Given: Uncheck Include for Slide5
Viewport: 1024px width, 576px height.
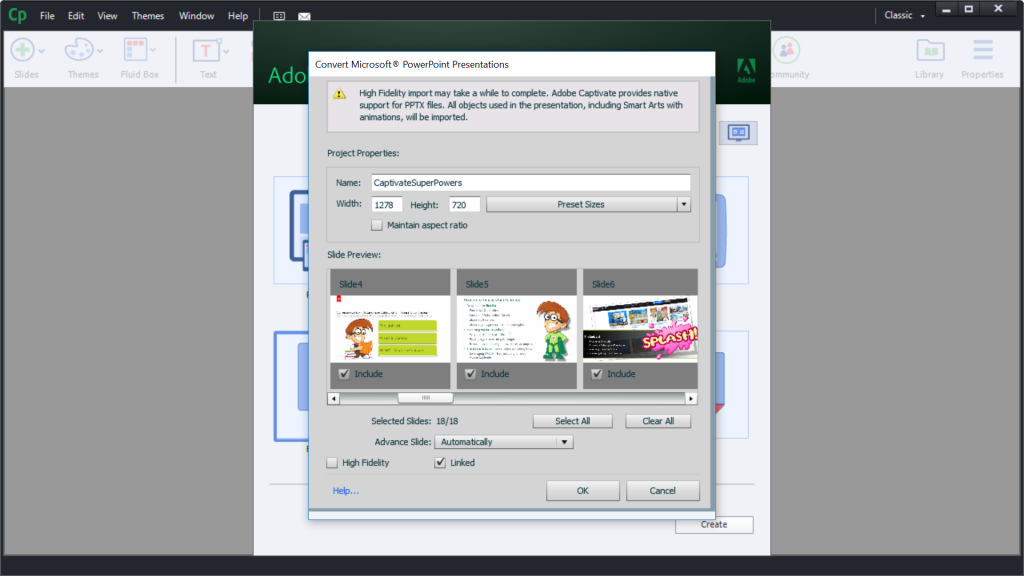Looking at the screenshot, I should [x=470, y=373].
